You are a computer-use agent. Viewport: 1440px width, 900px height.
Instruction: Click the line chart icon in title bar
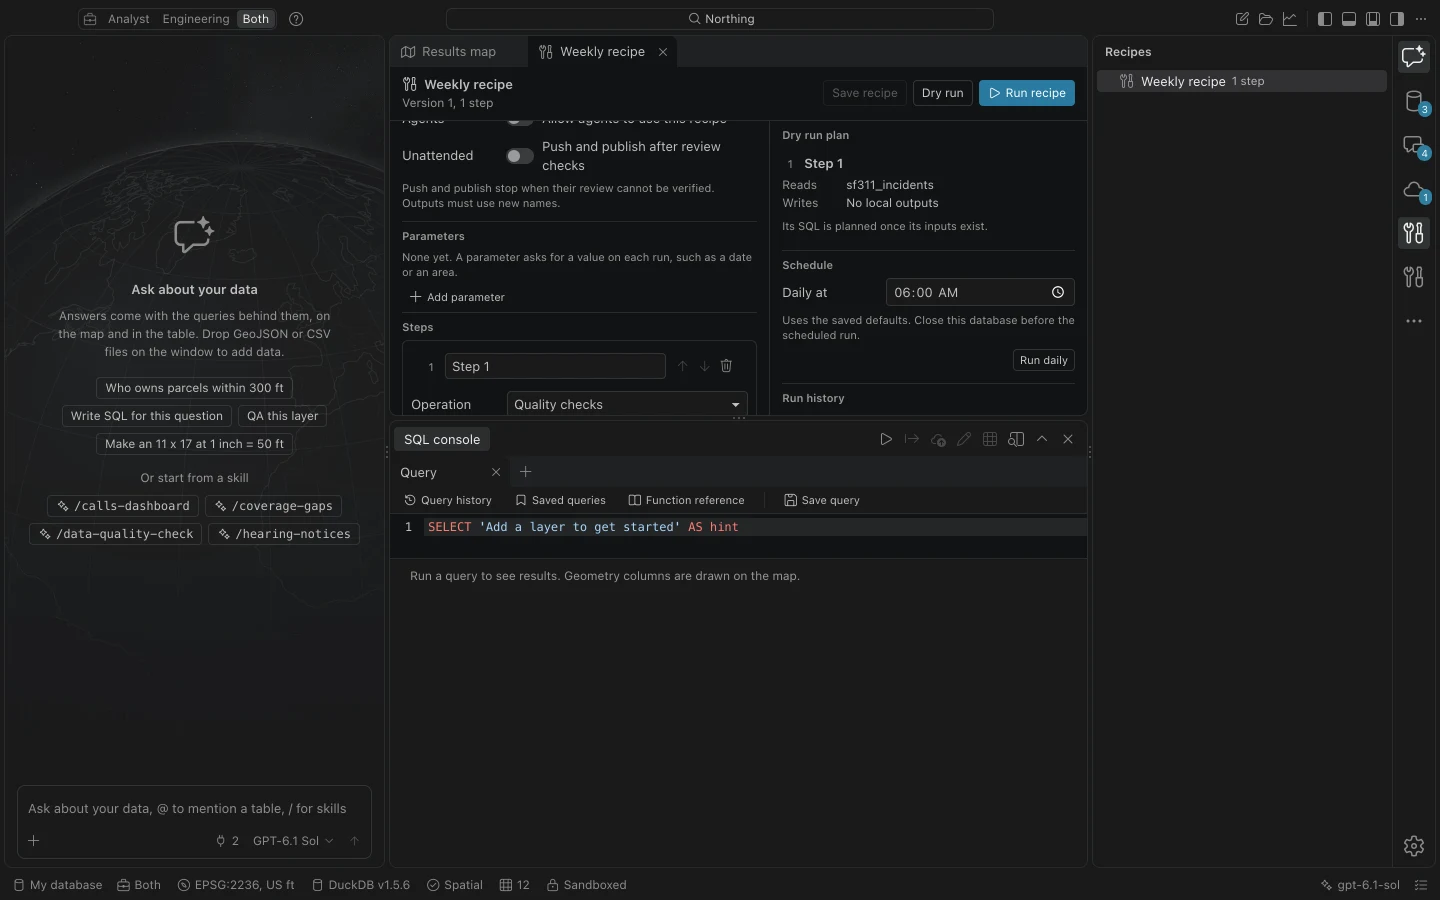1290,19
